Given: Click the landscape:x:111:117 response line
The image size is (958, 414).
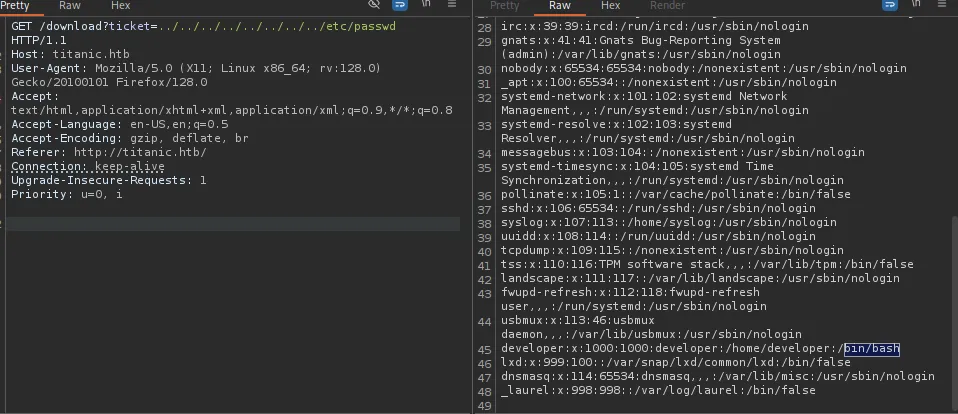Looking at the screenshot, I should pyautogui.click(x=700, y=279).
